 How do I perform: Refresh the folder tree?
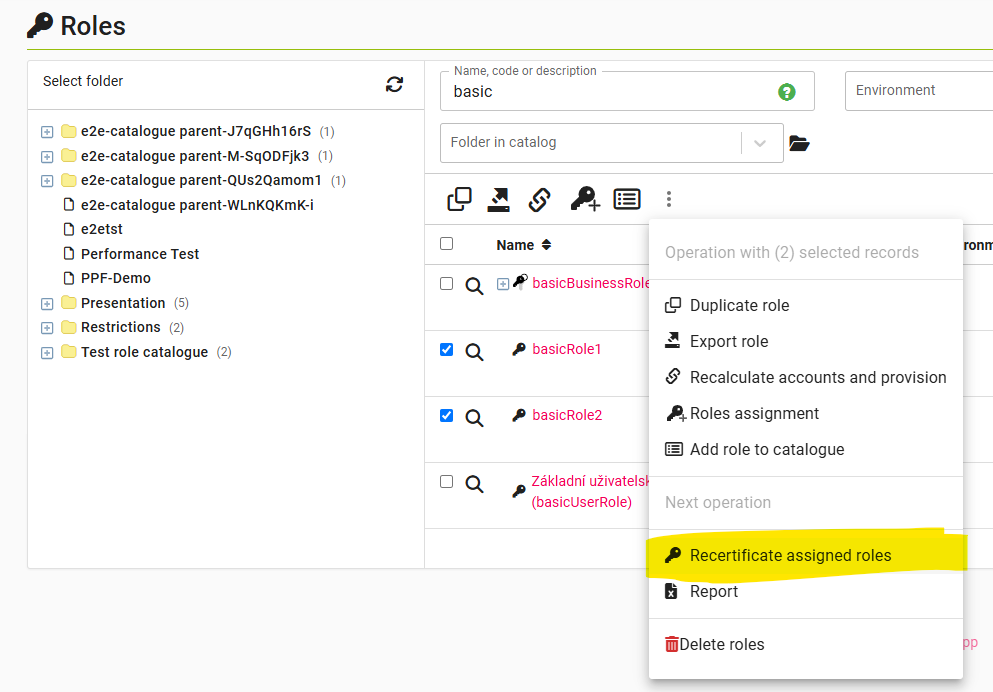click(395, 85)
